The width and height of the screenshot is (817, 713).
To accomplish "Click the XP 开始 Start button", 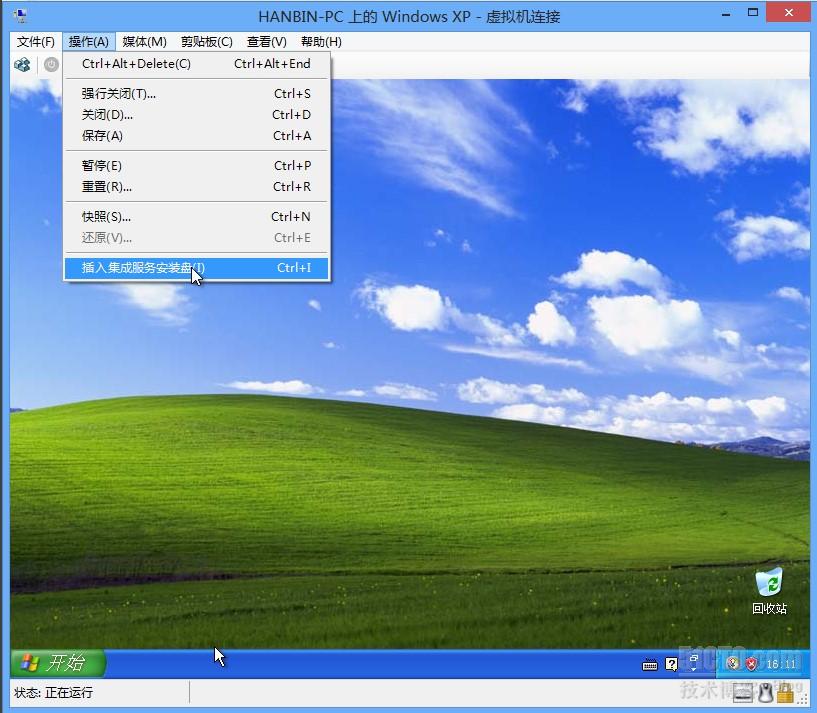I will click(x=57, y=663).
